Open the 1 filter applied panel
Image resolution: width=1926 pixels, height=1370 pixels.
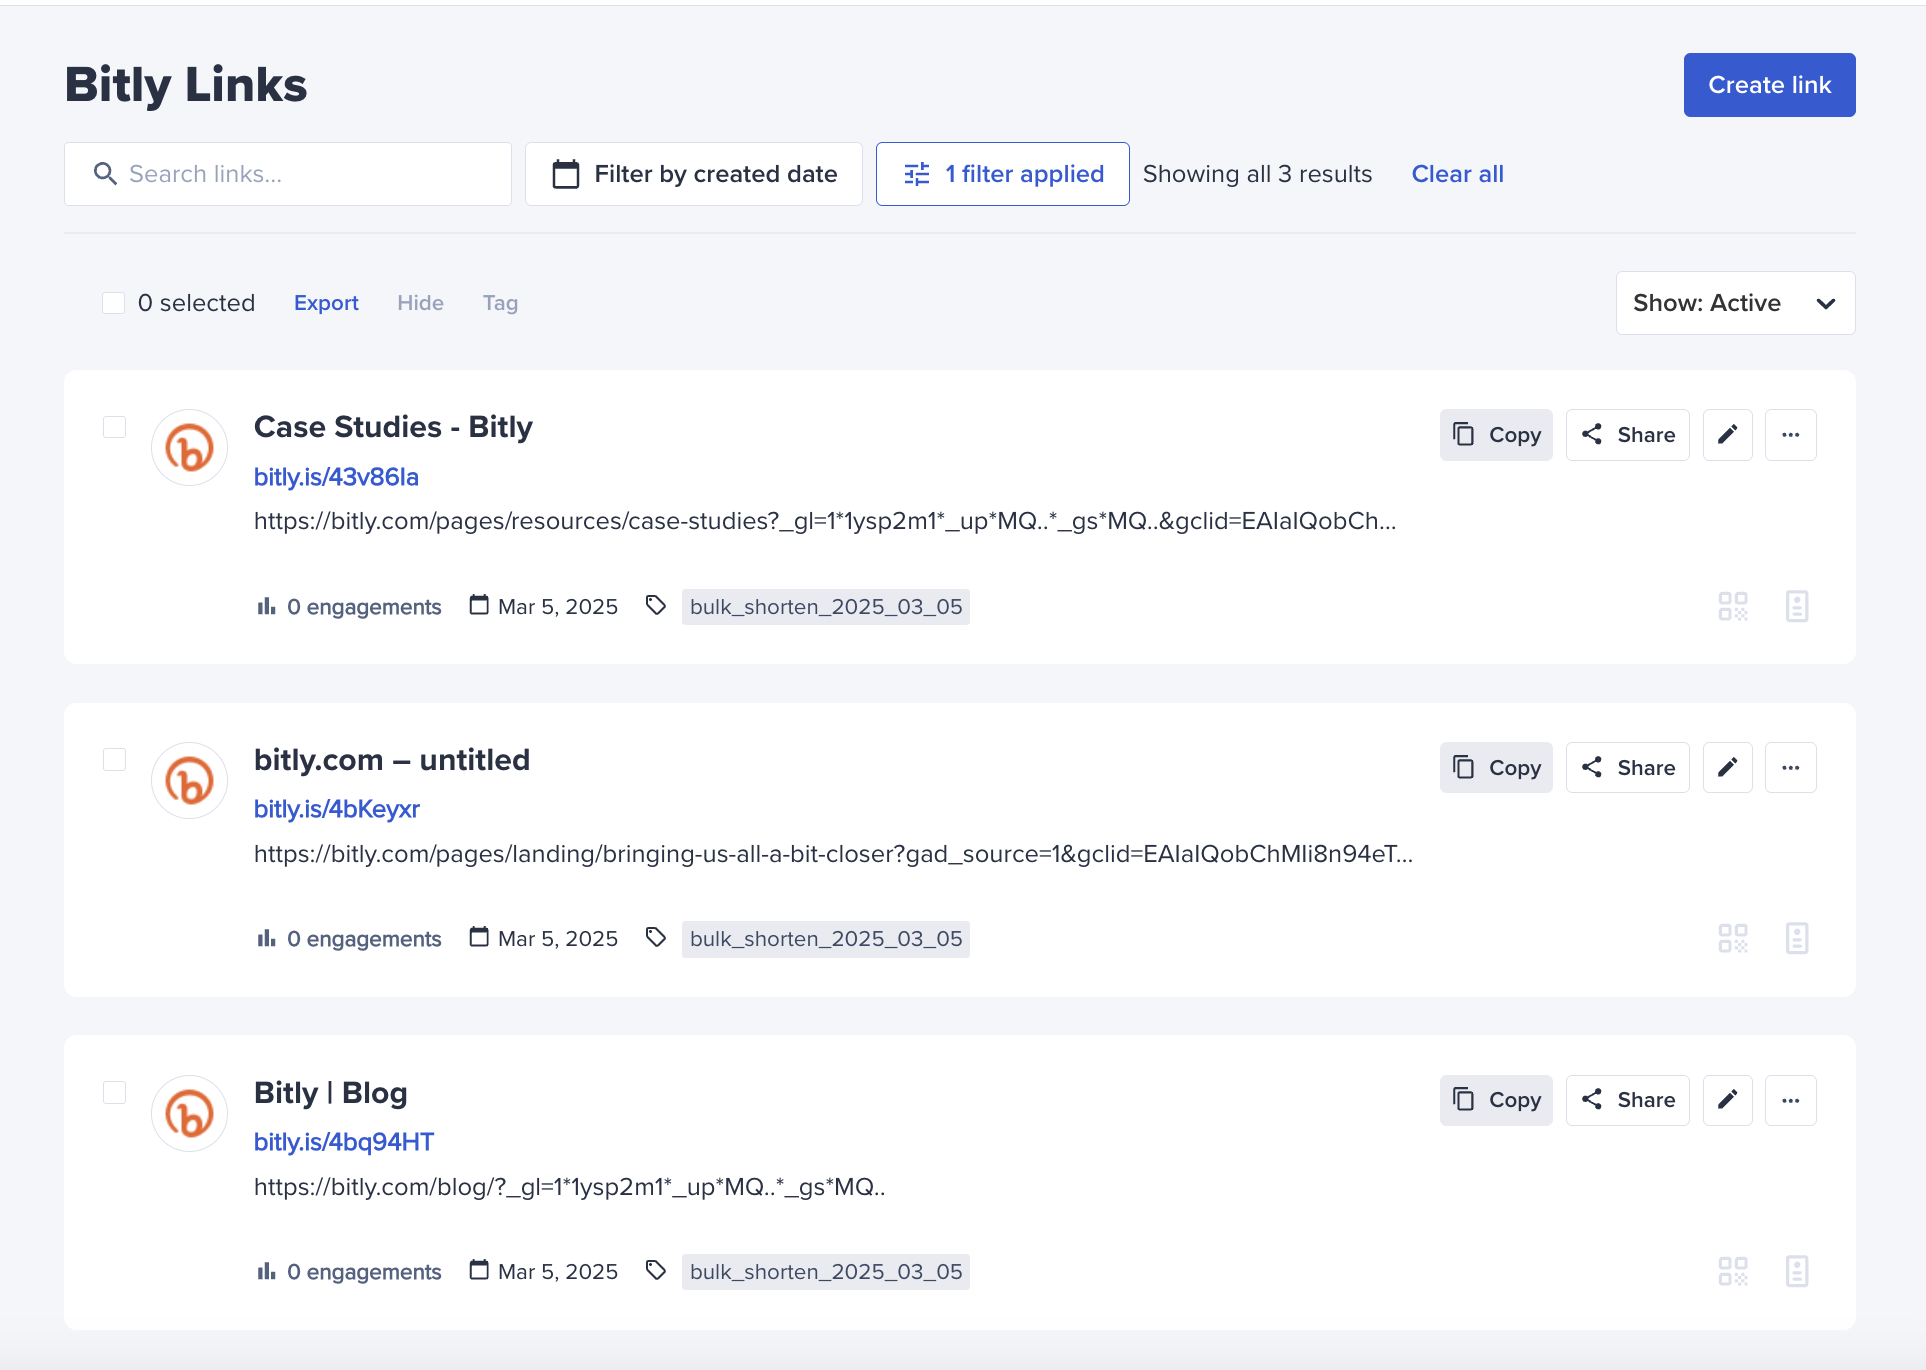click(1003, 174)
